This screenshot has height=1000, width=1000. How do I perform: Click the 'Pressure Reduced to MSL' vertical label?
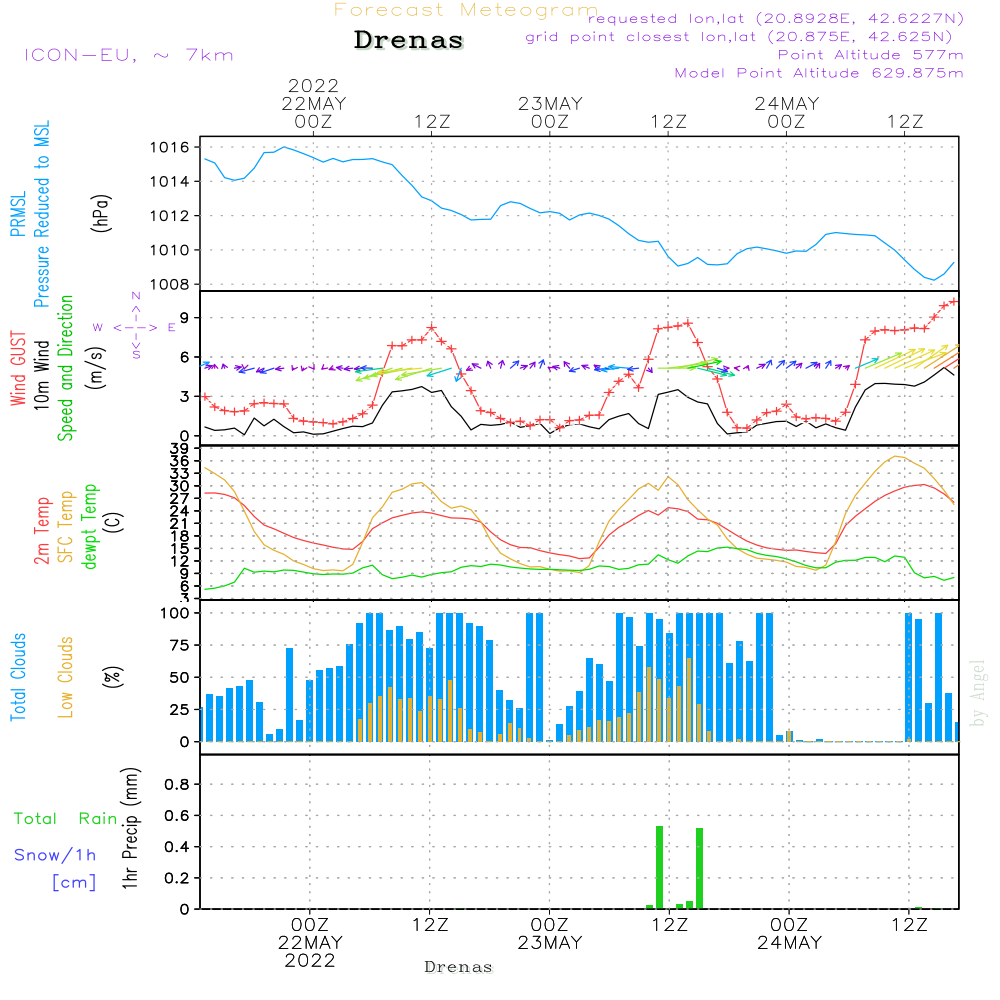(41, 214)
